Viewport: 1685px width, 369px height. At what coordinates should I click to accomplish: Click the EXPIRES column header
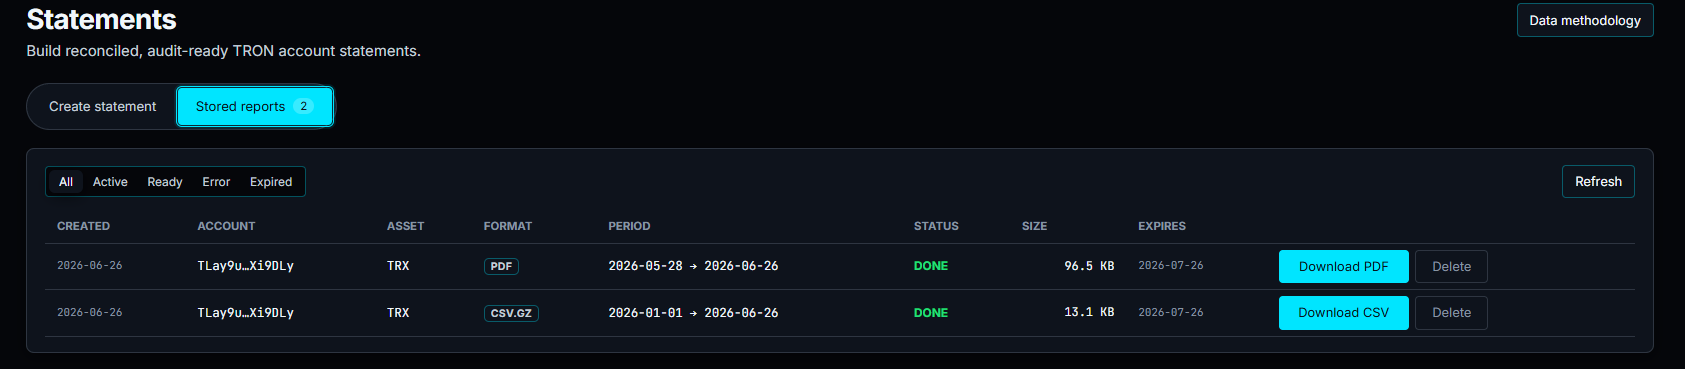coord(1161,226)
